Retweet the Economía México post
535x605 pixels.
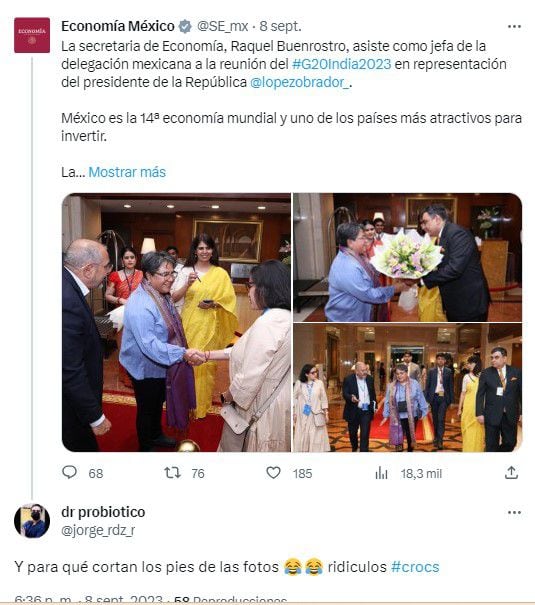coord(172,472)
